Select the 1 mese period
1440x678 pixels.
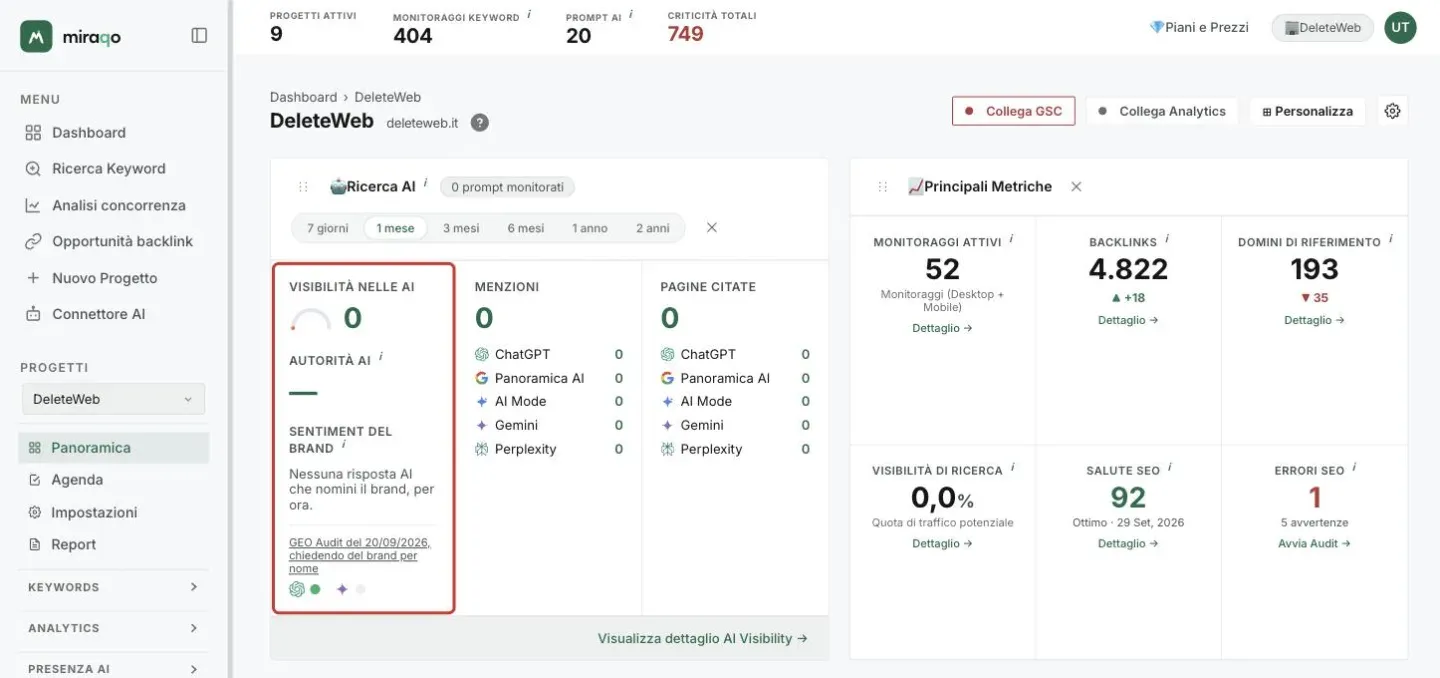395,228
